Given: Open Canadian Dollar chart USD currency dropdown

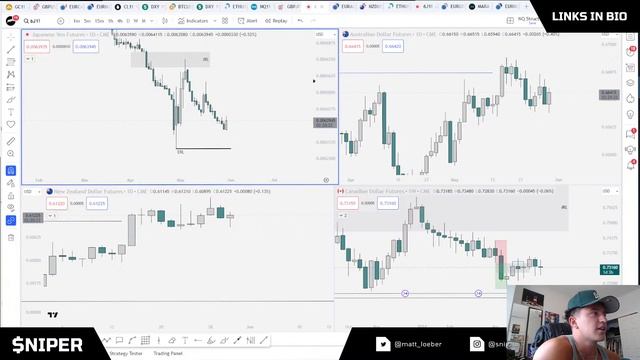Looking at the screenshot, I should (x=610, y=191).
